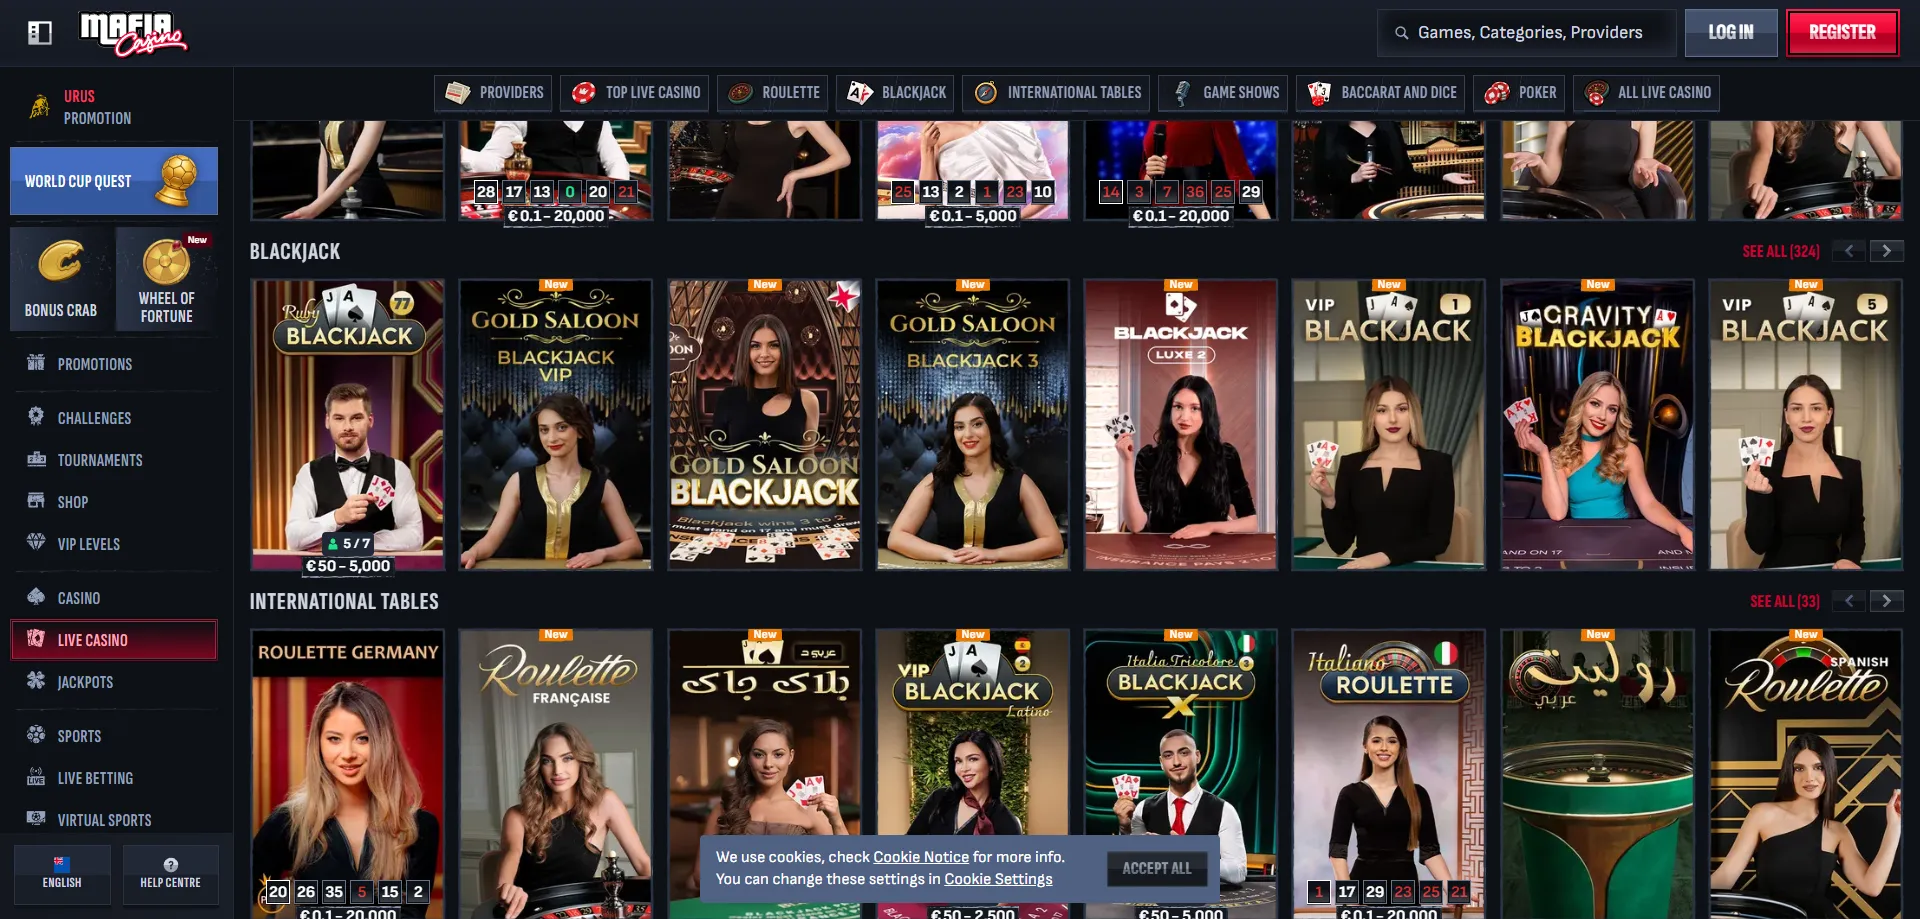The width and height of the screenshot is (1920, 919).
Task: Click the Register button
Action: point(1842,33)
